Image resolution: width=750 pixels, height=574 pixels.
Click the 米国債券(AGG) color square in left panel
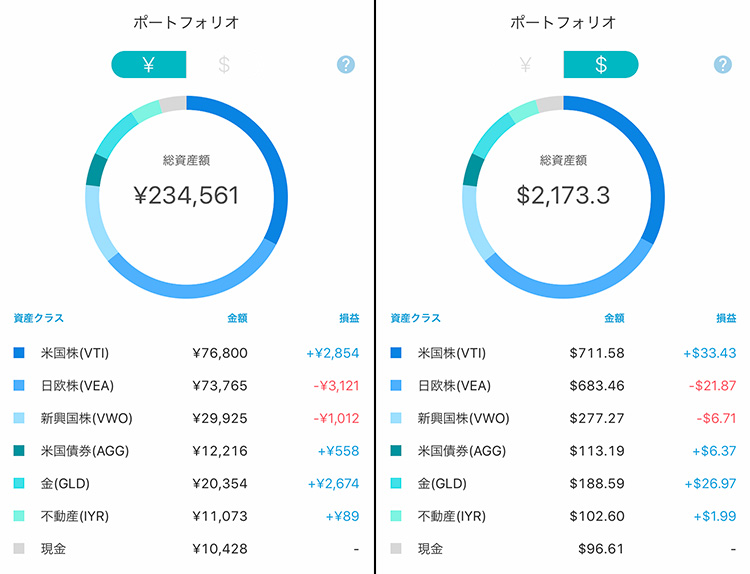(19, 451)
